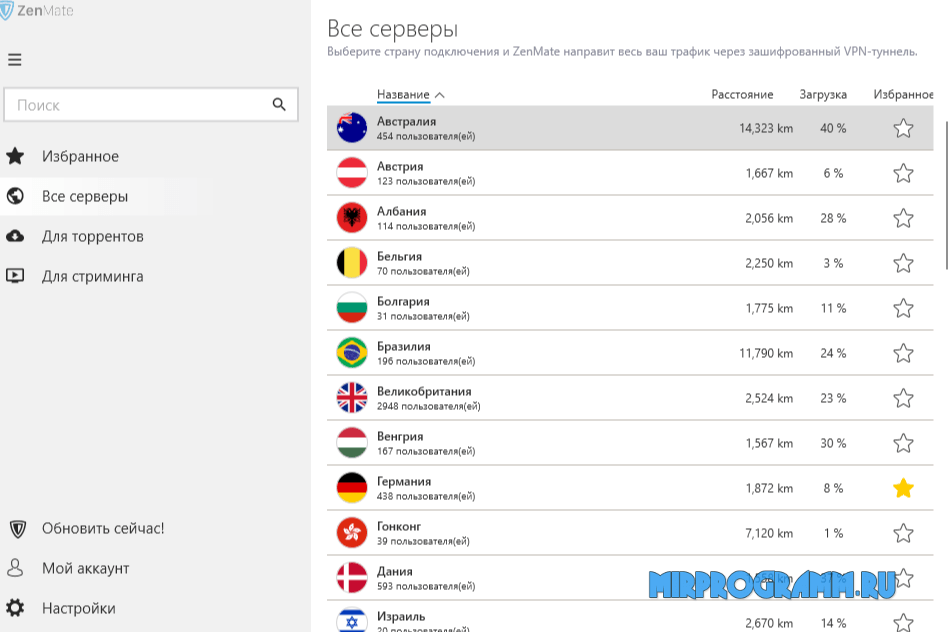Choose the Великобритания server name
Viewport: 948px width, 632px height.
coord(424,391)
